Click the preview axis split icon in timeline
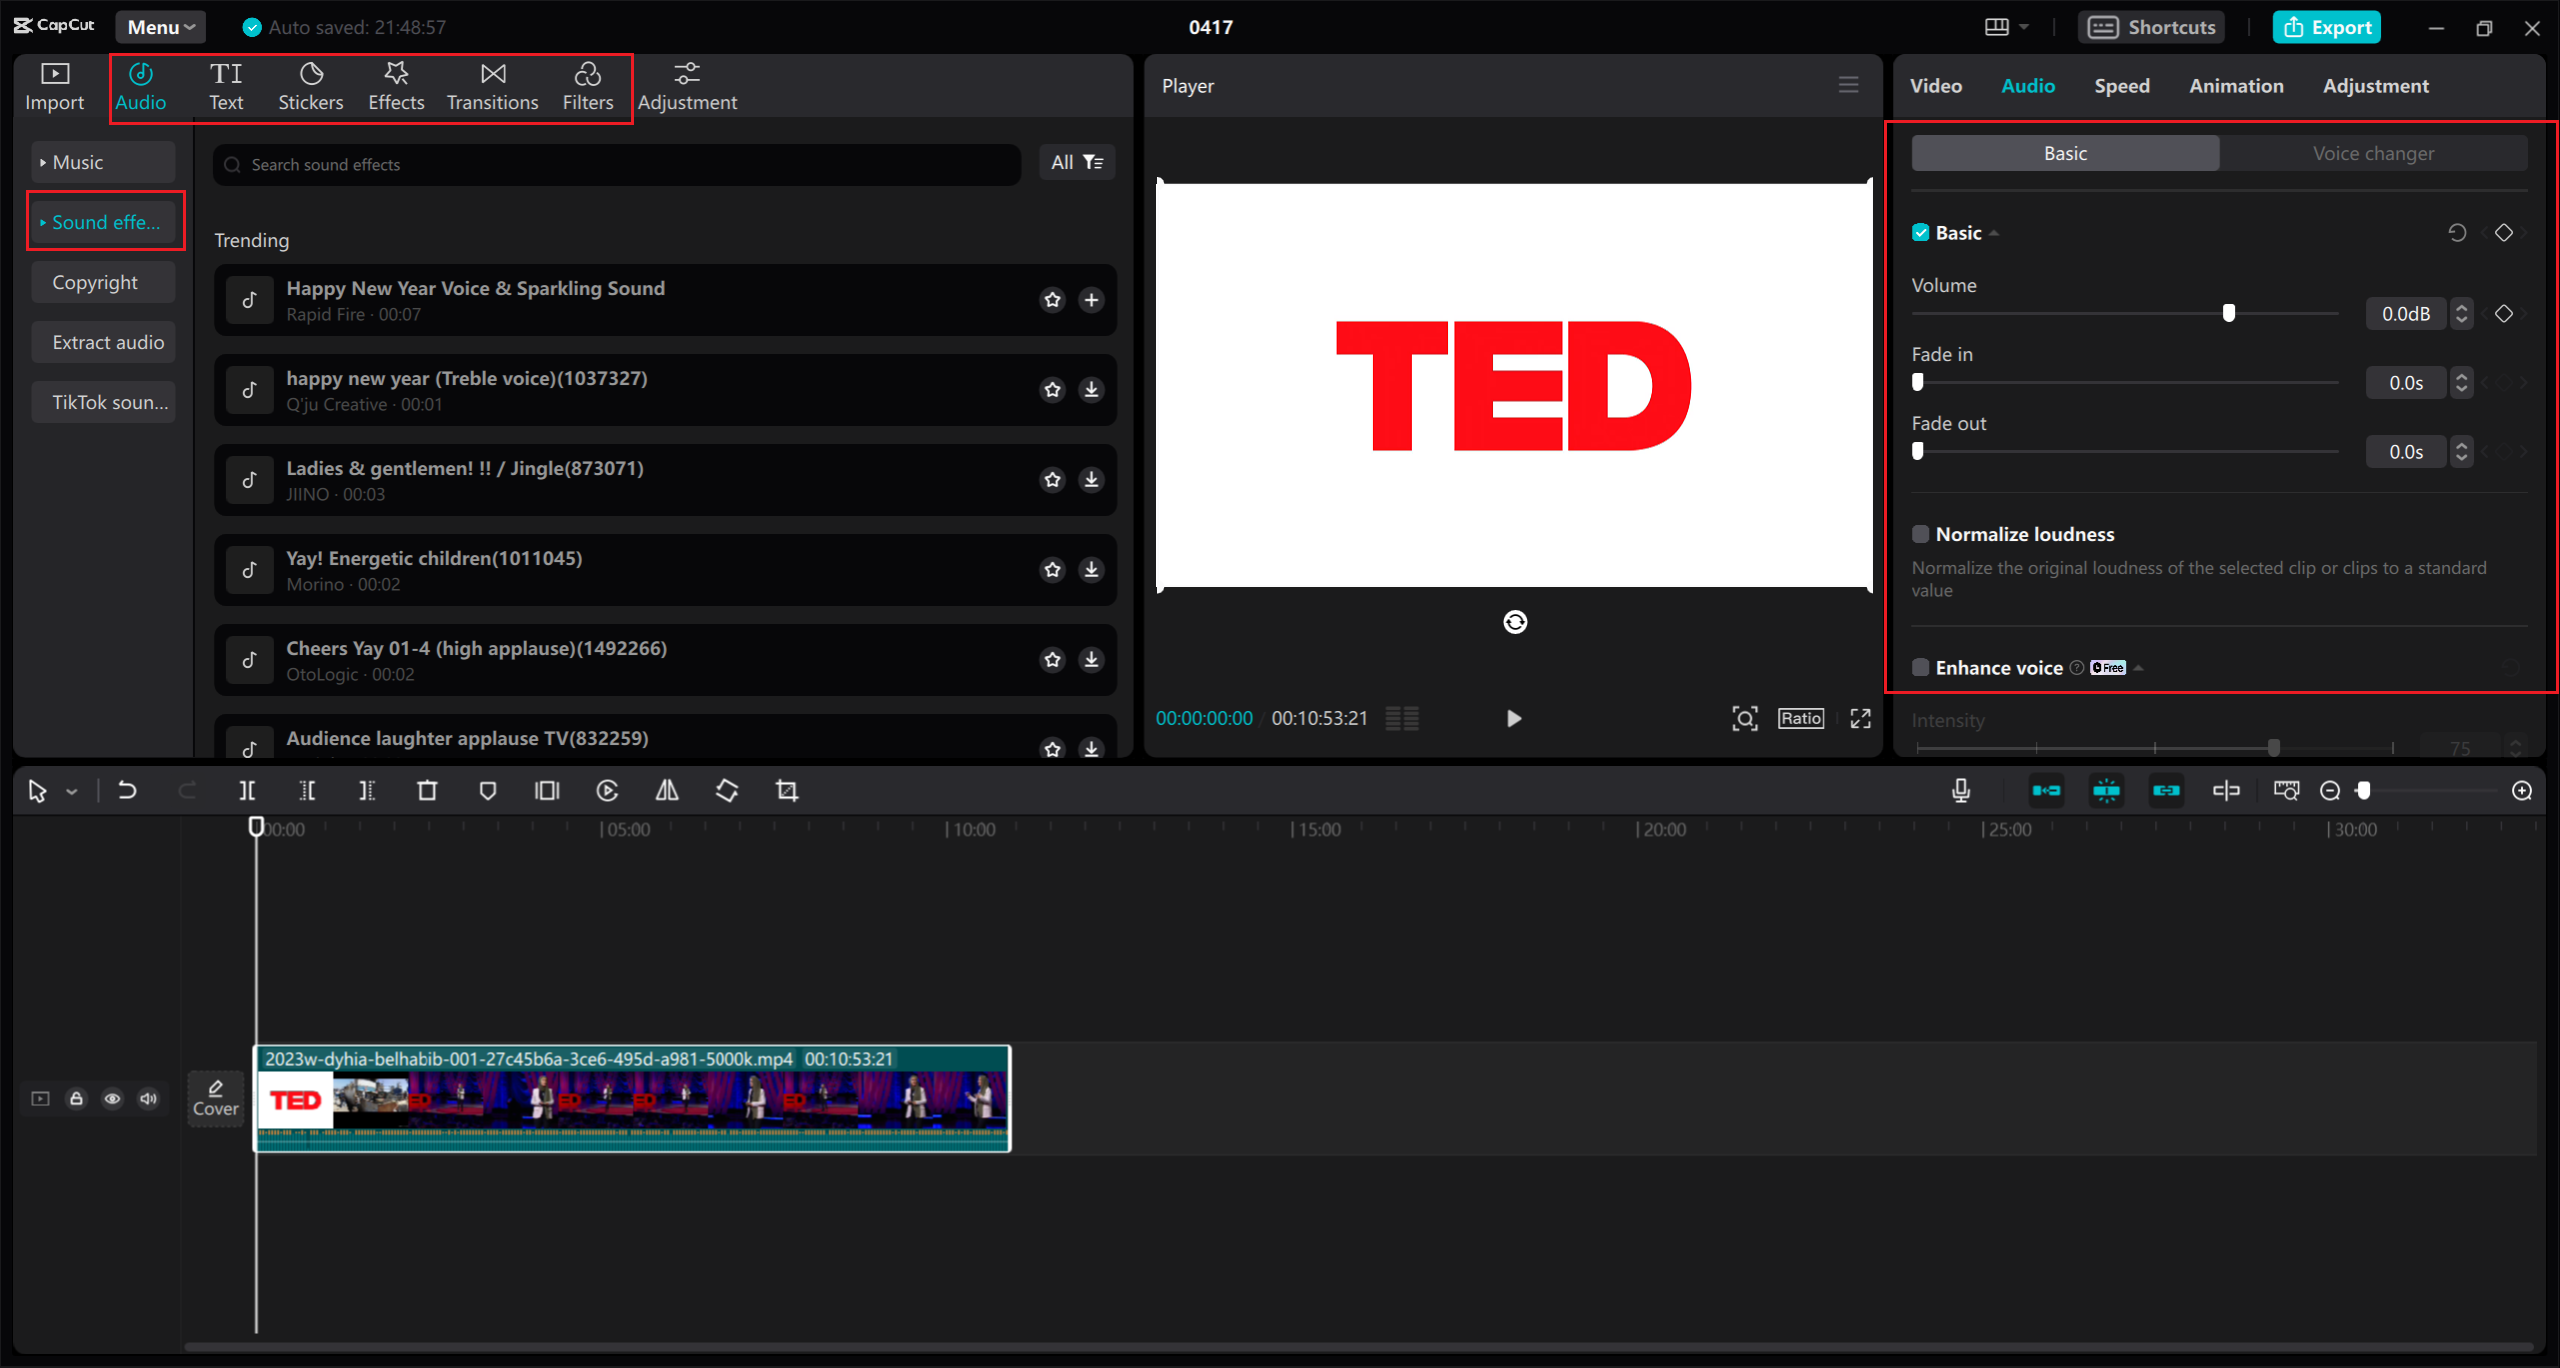This screenshot has width=2560, height=1368. pyautogui.click(x=2226, y=791)
